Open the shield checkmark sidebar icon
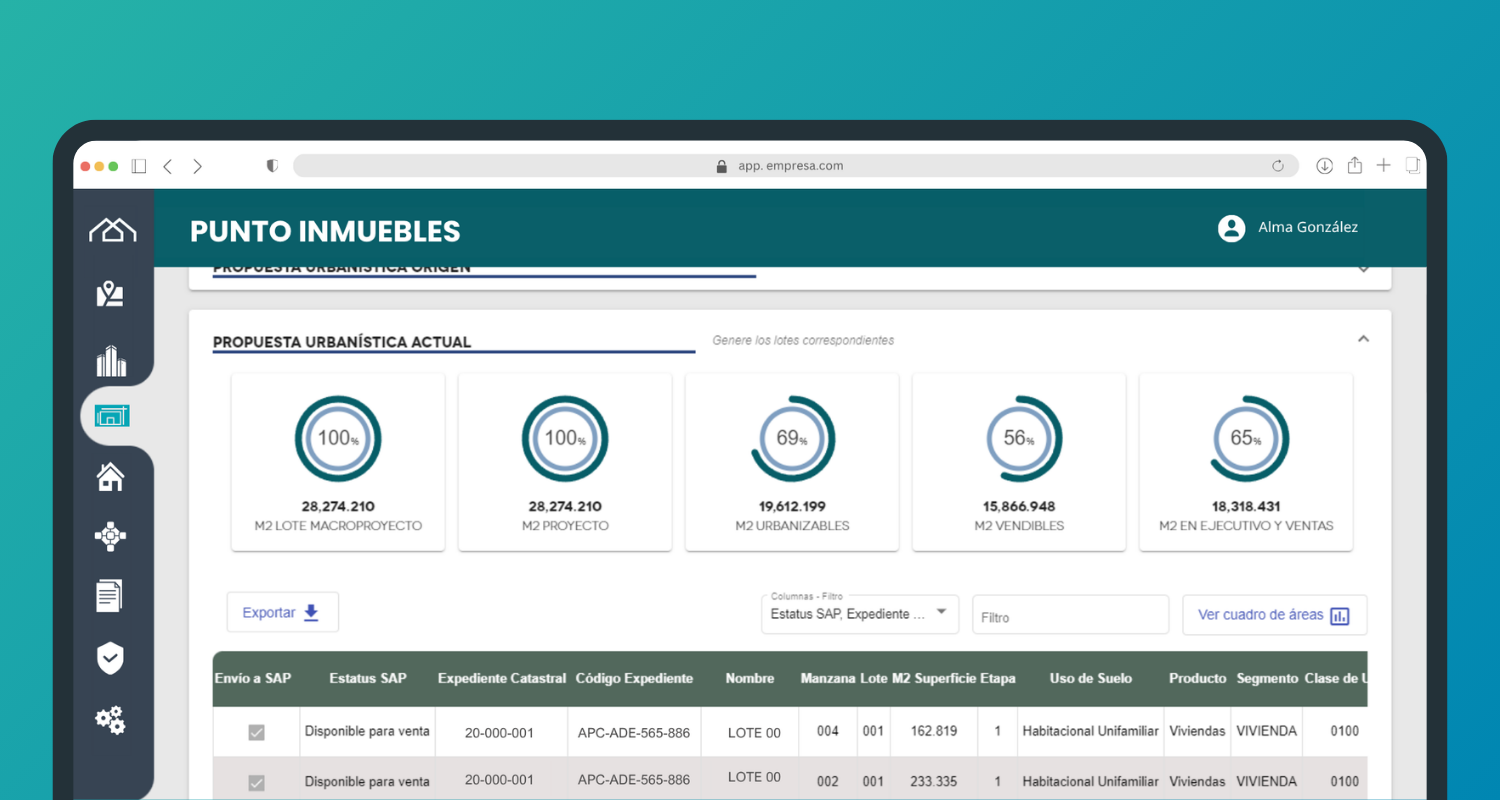This screenshot has height=800, width=1500. pos(110,658)
